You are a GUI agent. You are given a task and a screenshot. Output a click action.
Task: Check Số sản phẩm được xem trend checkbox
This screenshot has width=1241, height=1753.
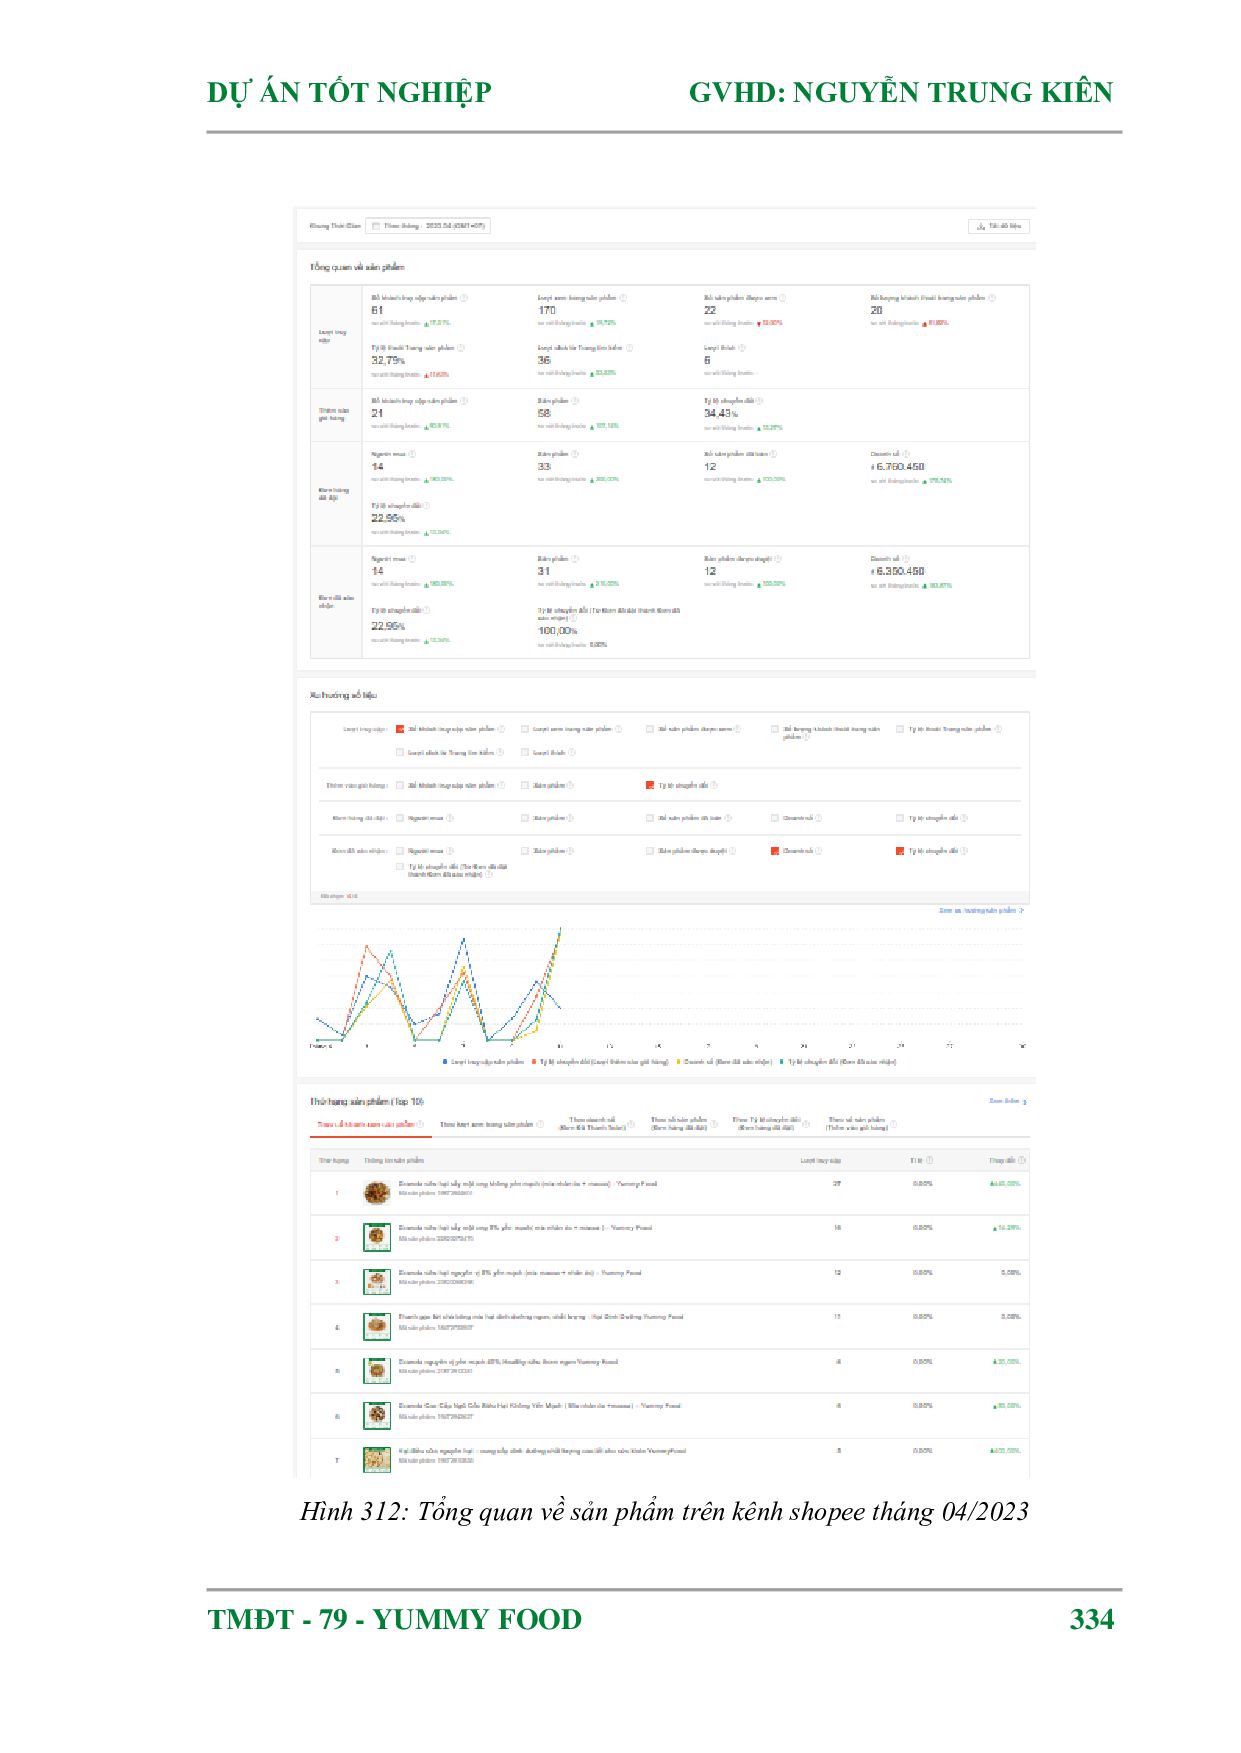[650, 729]
